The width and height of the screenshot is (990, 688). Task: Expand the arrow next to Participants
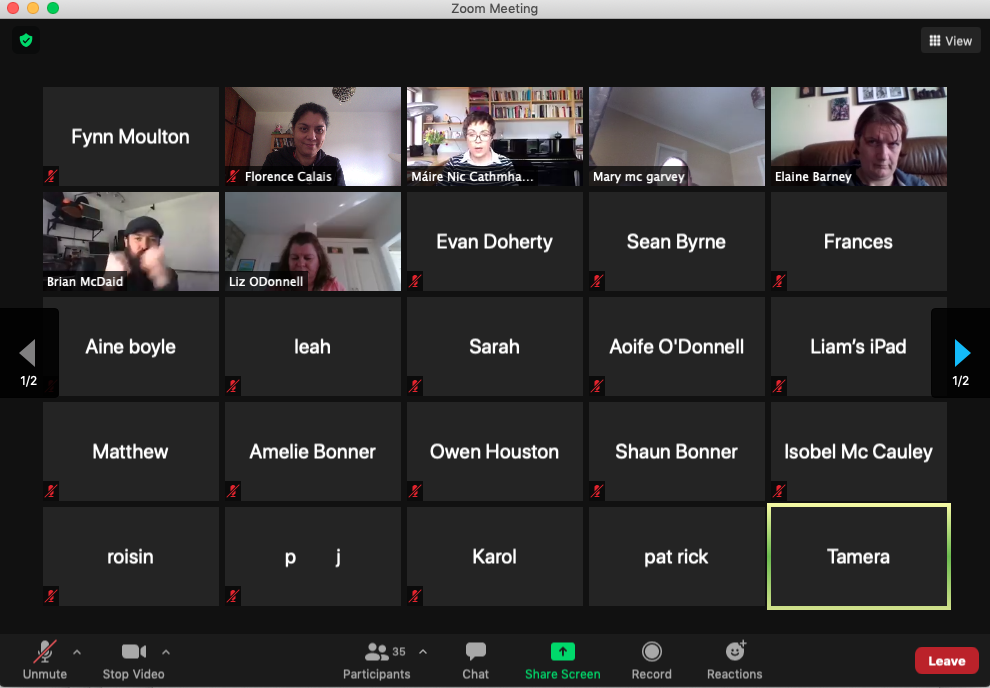point(423,652)
